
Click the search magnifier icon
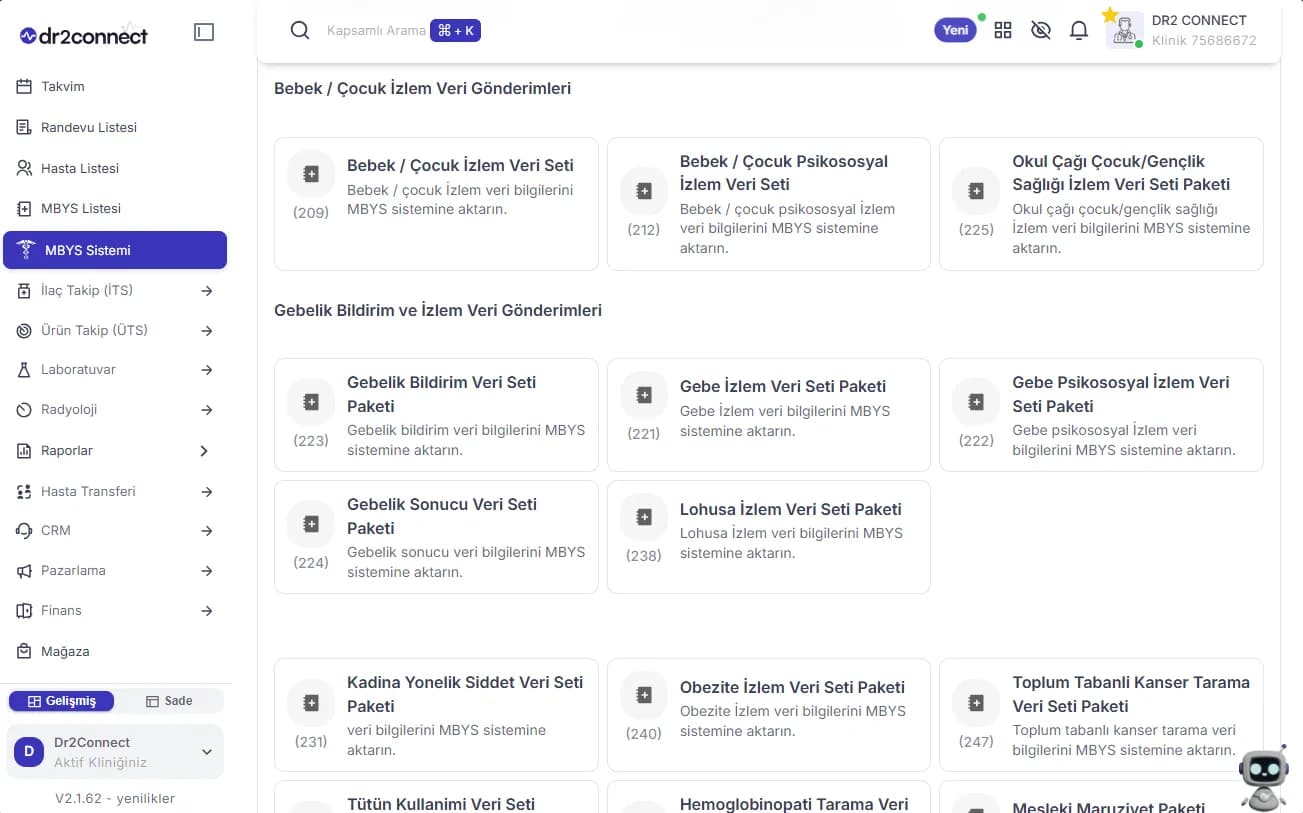click(299, 30)
